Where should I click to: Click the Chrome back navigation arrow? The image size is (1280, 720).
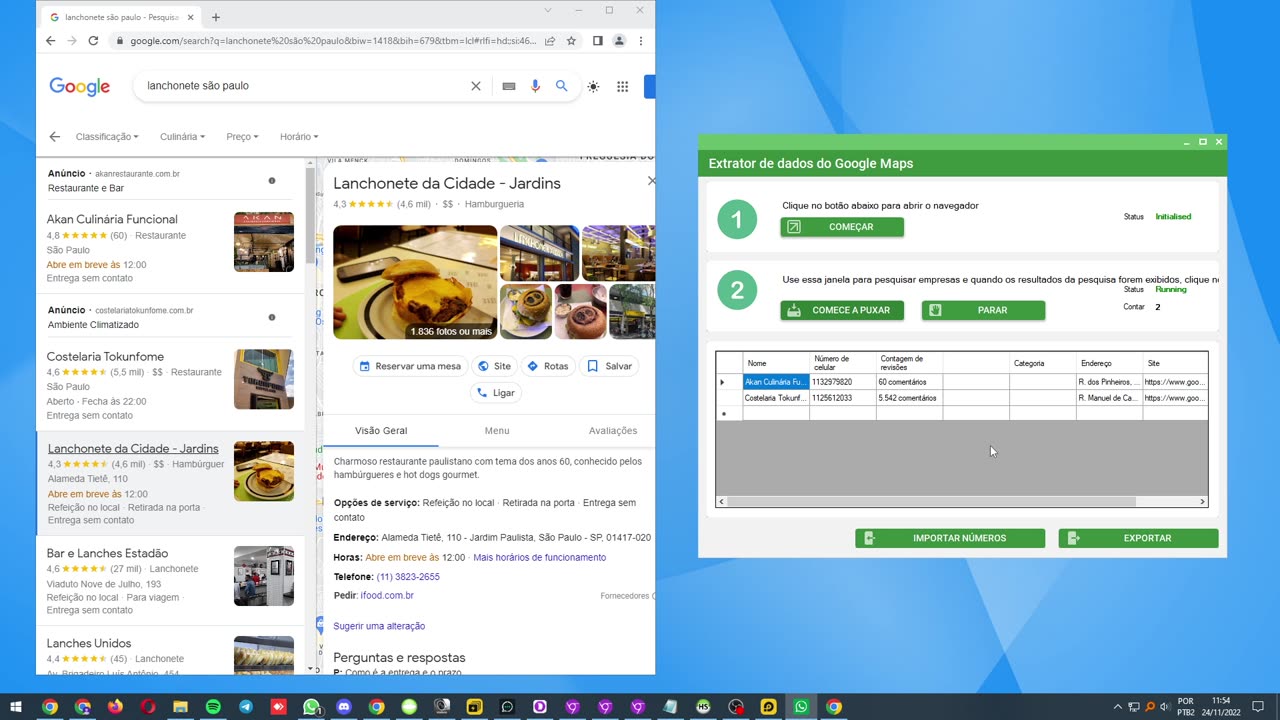(51, 41)
